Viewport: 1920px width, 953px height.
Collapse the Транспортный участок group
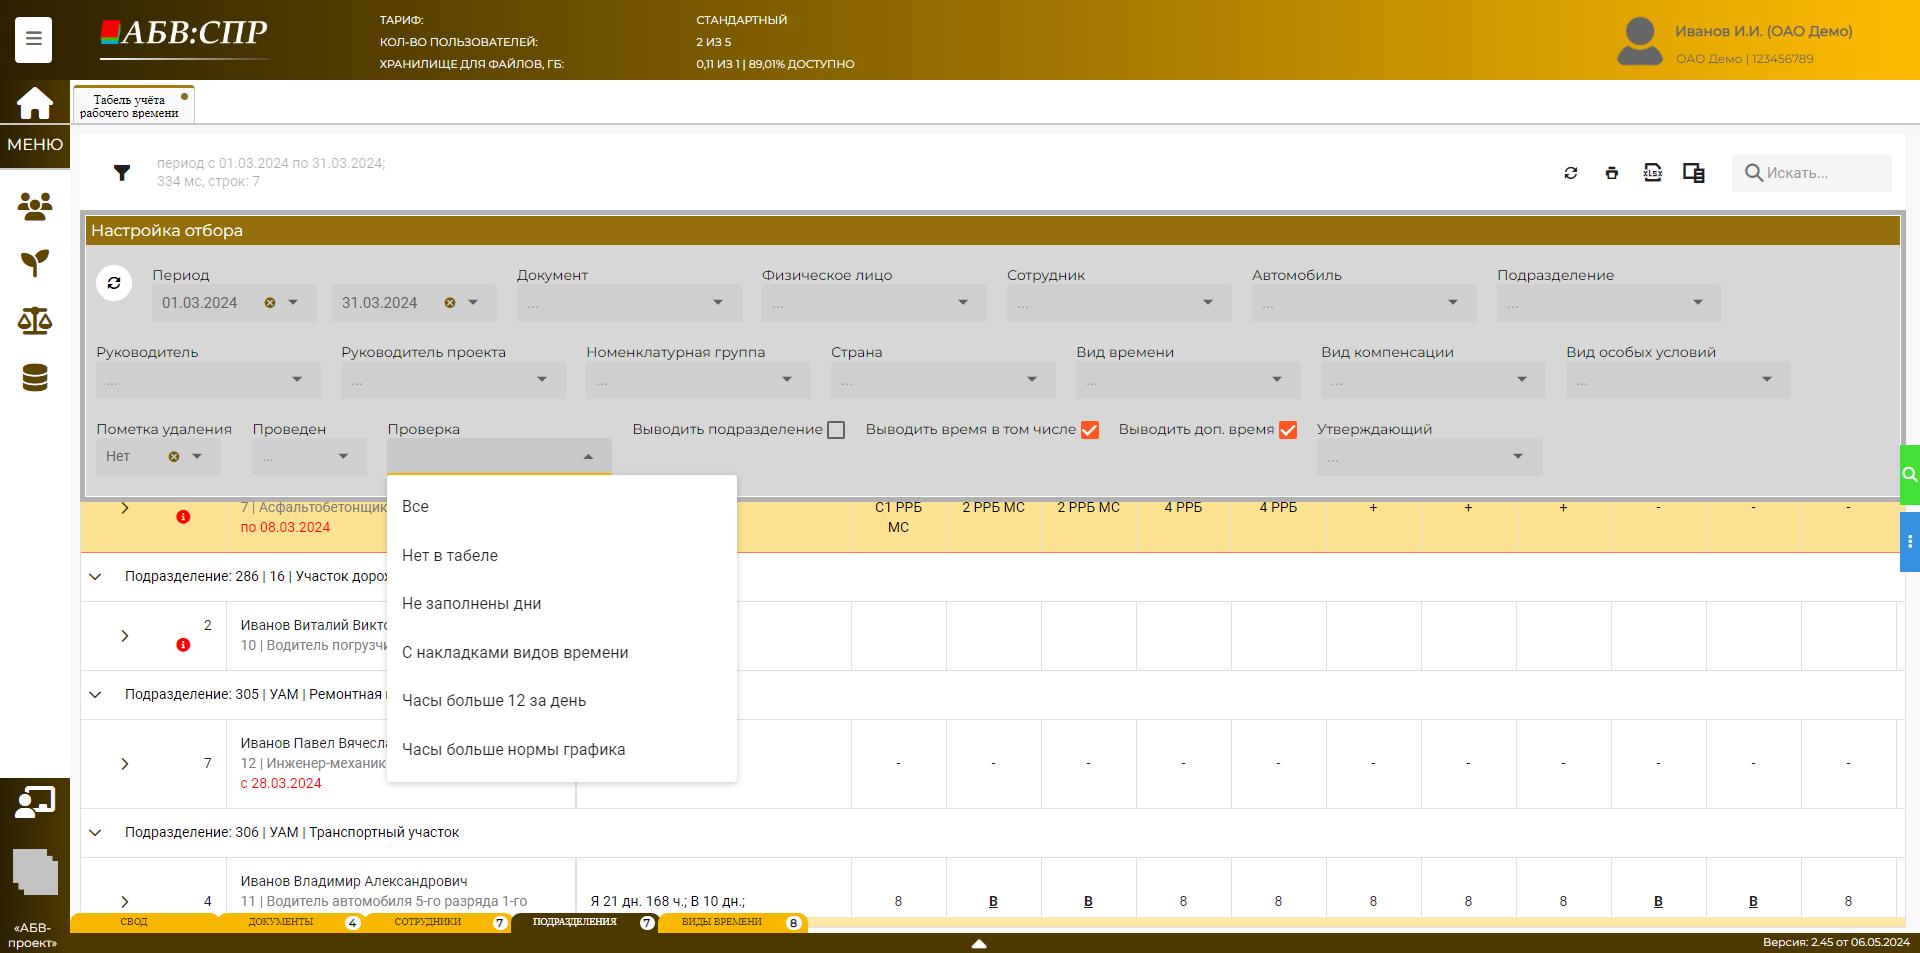click(x=96, y=832)
